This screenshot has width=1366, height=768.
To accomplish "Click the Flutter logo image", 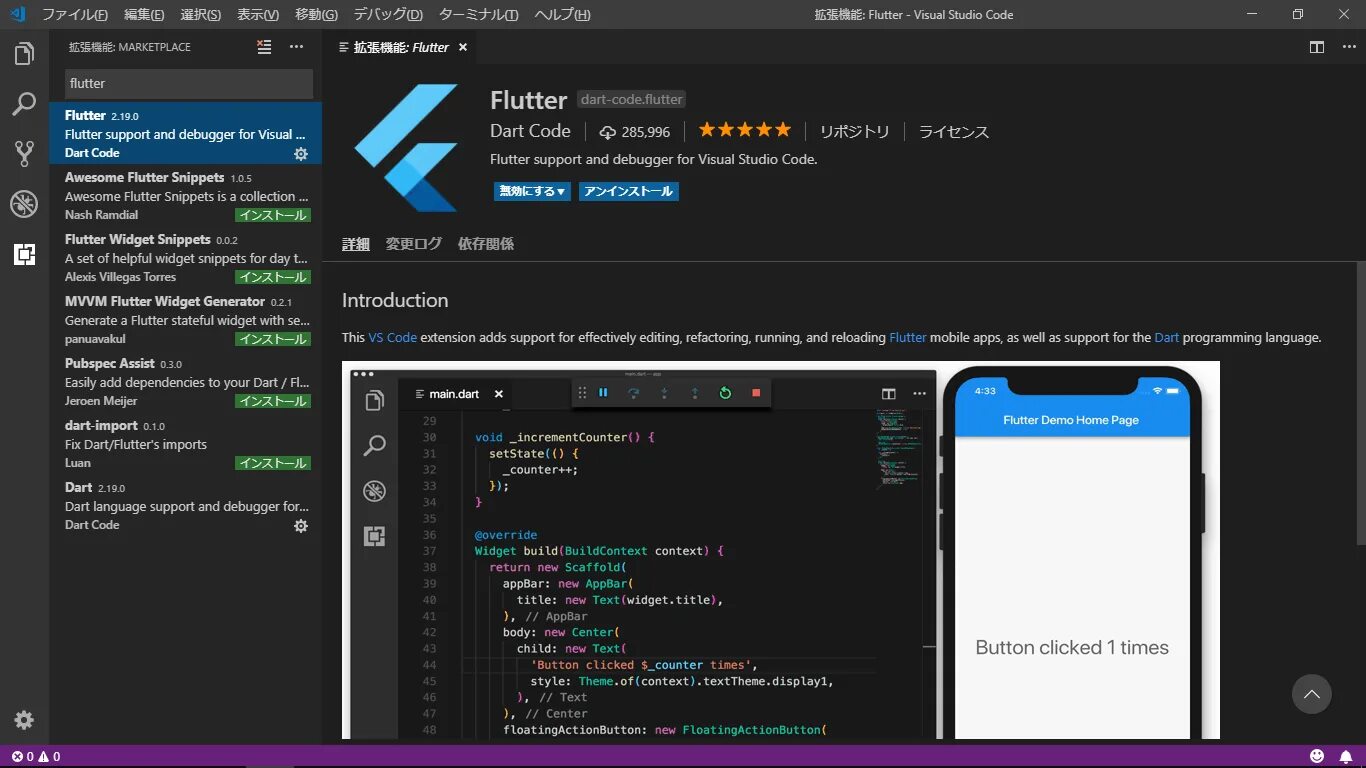I will 406,148.
